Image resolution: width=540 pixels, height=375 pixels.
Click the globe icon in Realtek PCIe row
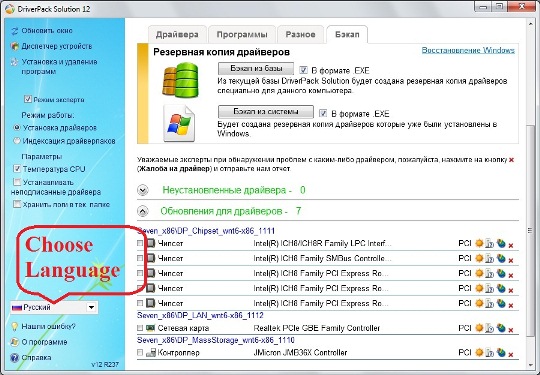click(x=501, y=328)
